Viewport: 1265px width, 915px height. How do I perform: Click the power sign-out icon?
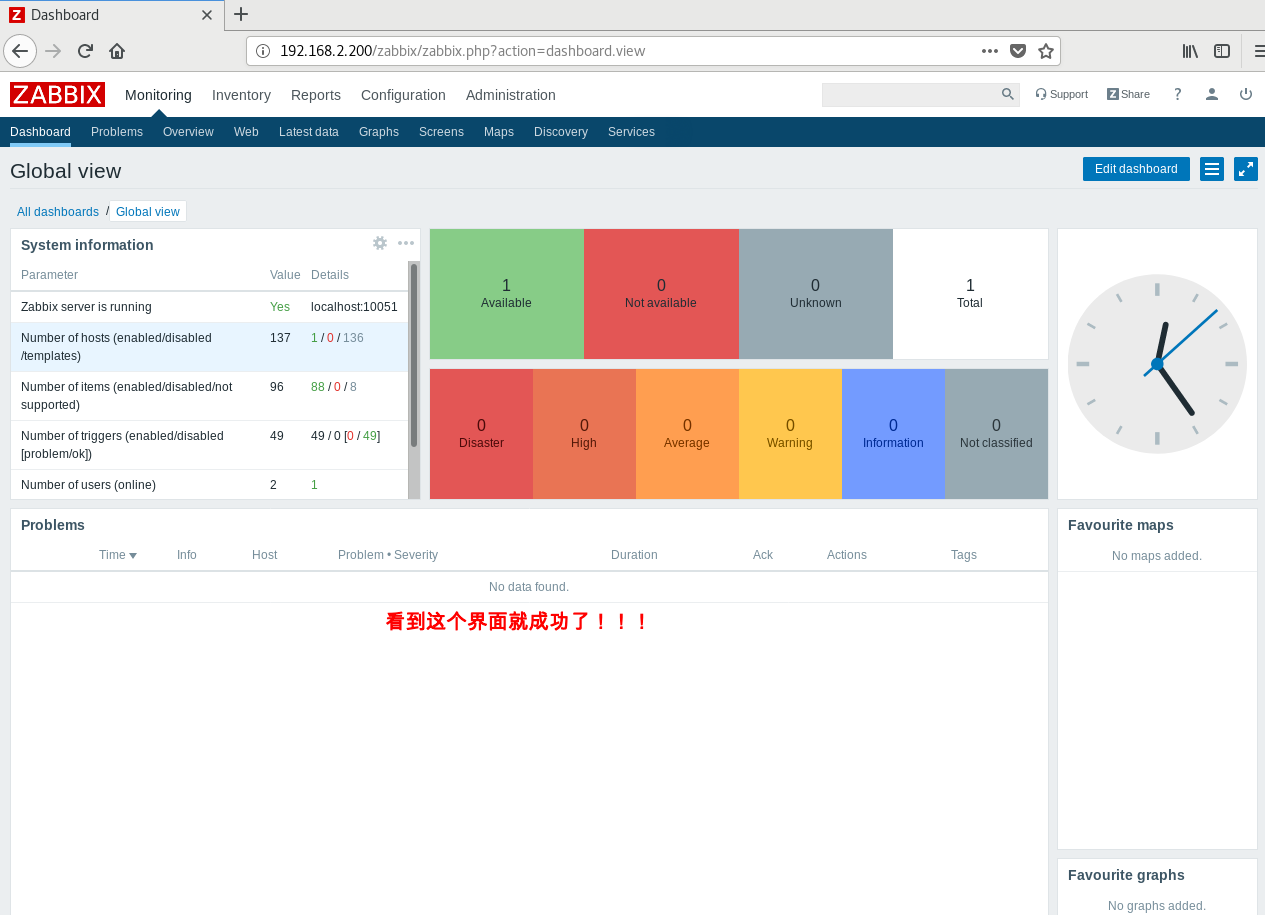(x=1245, y=94)
